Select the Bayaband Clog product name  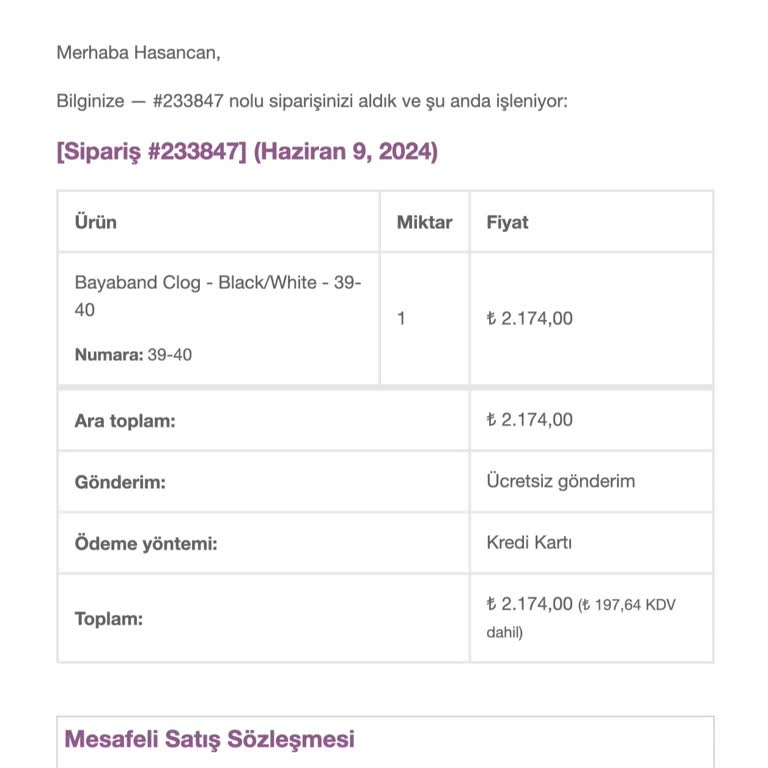coord(218,296)
